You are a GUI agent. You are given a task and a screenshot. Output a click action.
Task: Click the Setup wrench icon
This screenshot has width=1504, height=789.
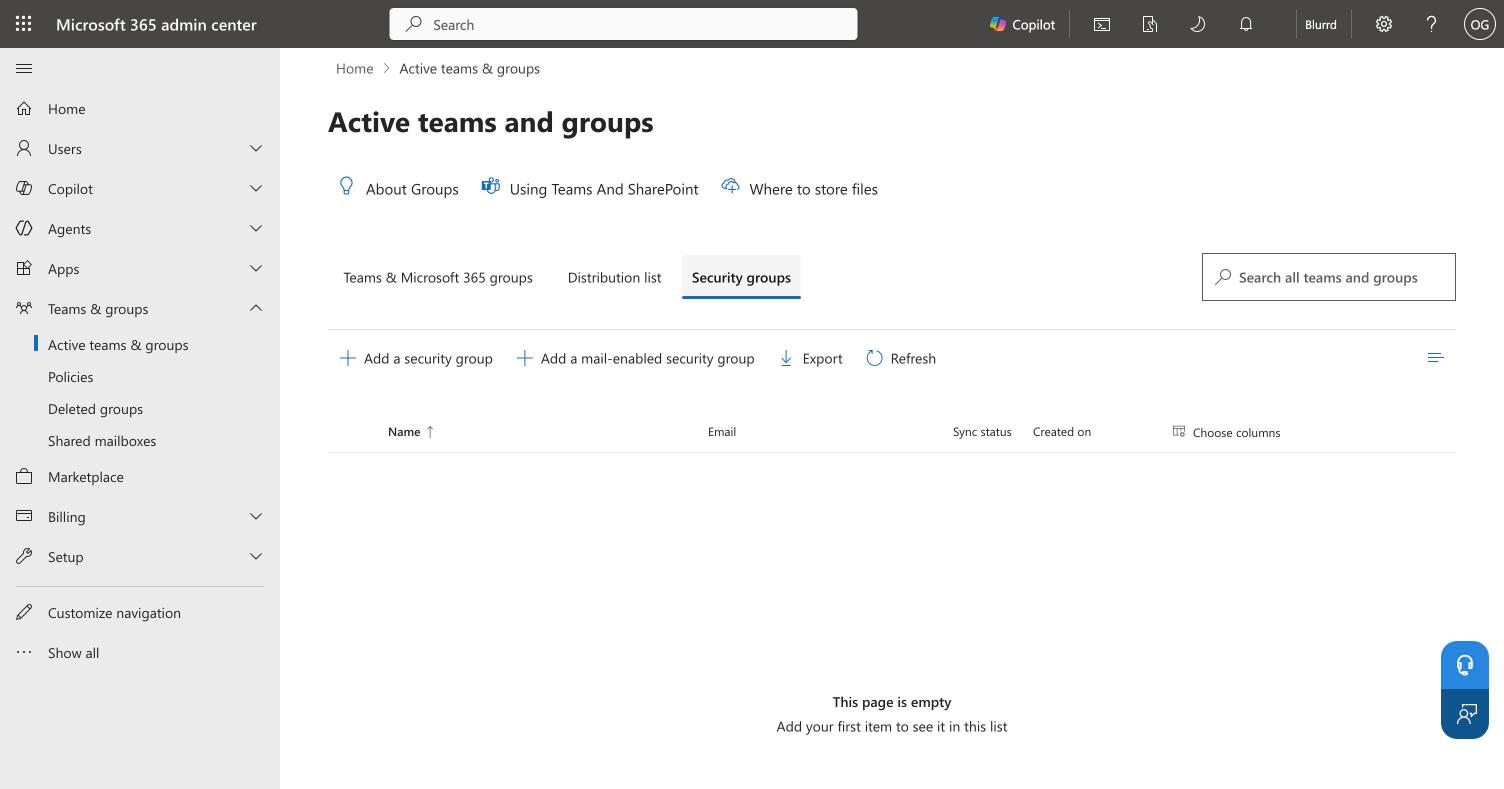click(x=24, y=556)
